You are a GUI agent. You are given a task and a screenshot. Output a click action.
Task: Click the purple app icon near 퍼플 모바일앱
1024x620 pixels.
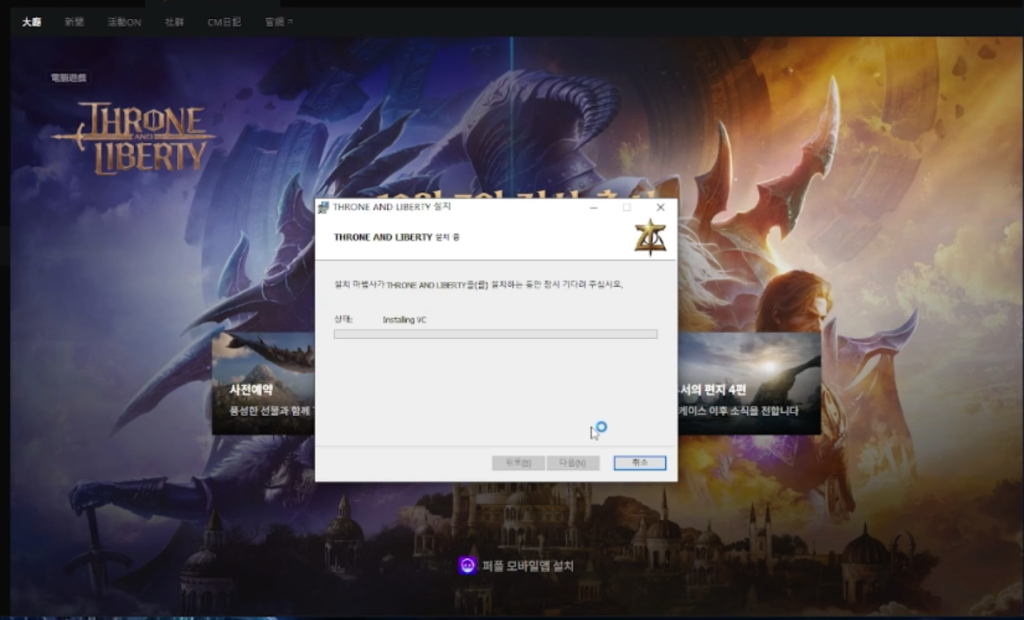[x=468, y=565]
